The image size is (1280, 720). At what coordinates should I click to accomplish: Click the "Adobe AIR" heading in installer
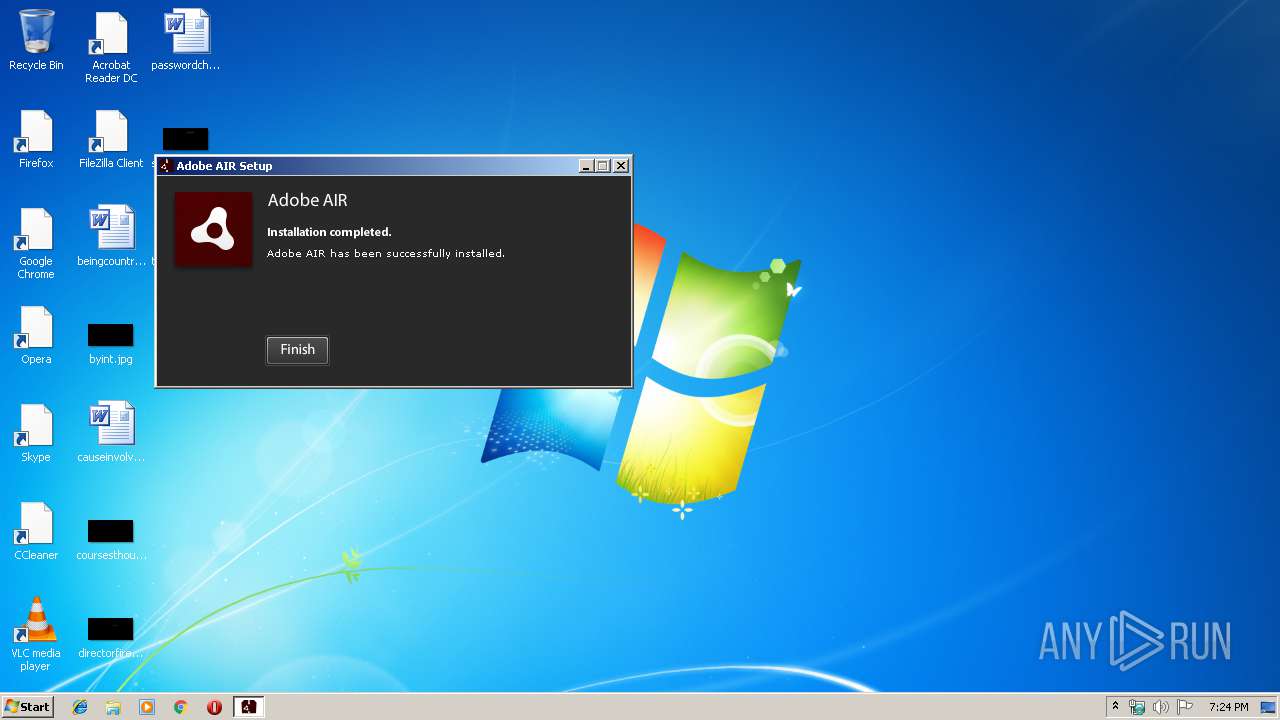pos(307,200)
